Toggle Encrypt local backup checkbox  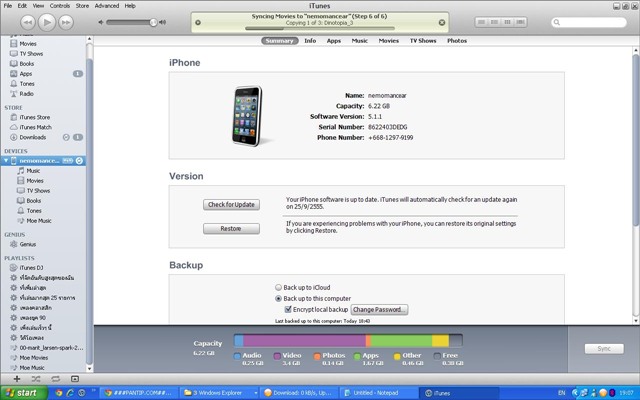tap(288, 309)
